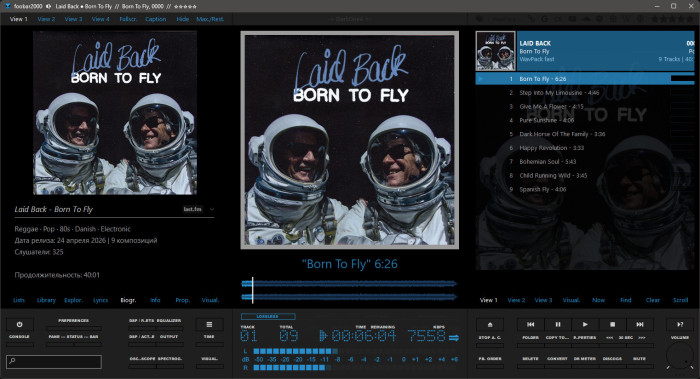Switch to View 2 in the top bar
This screenshot has width=700, height=379.
pyautogui.click(x=46, y=19)
